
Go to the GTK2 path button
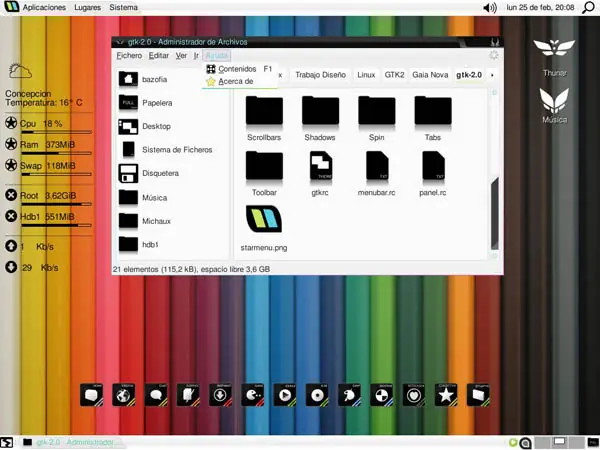coord(394,75)
